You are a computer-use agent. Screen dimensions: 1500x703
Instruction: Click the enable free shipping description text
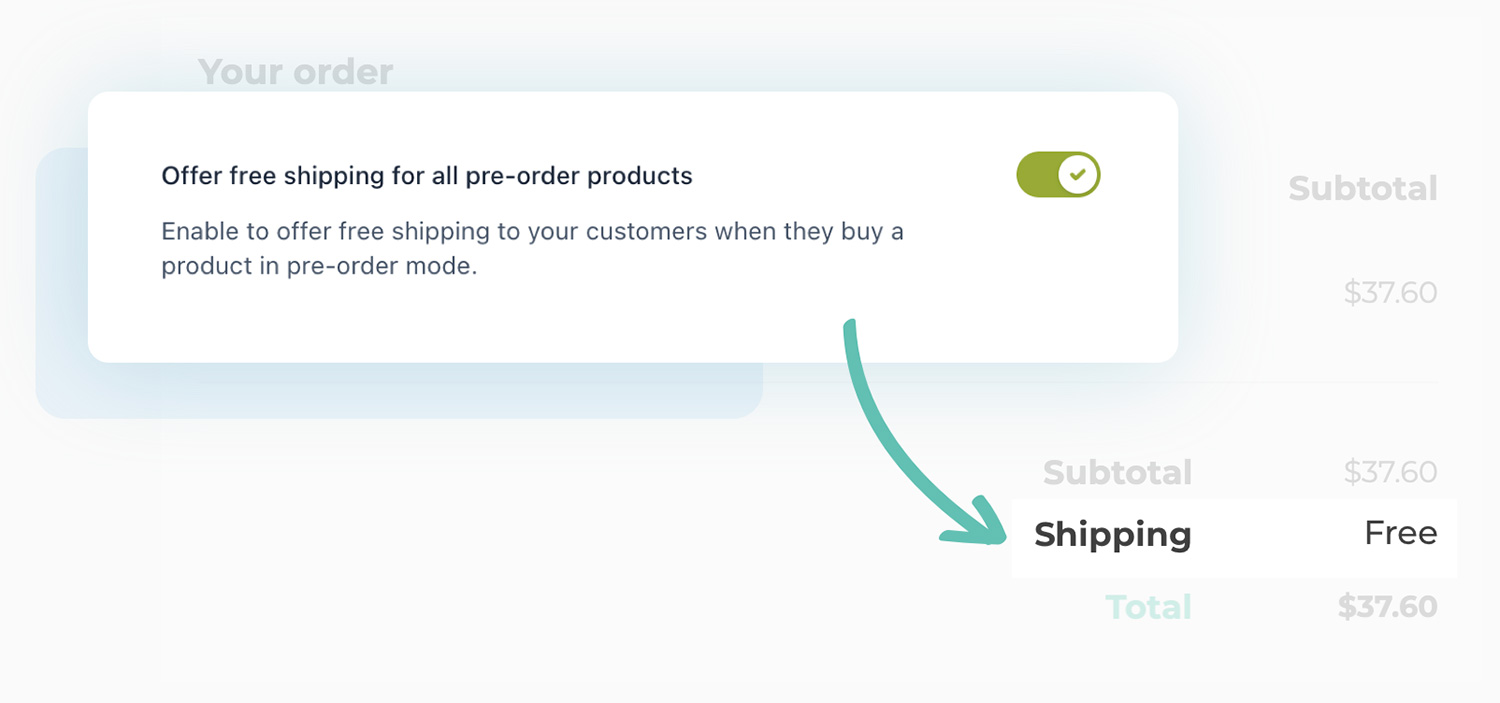coord(532,248)
